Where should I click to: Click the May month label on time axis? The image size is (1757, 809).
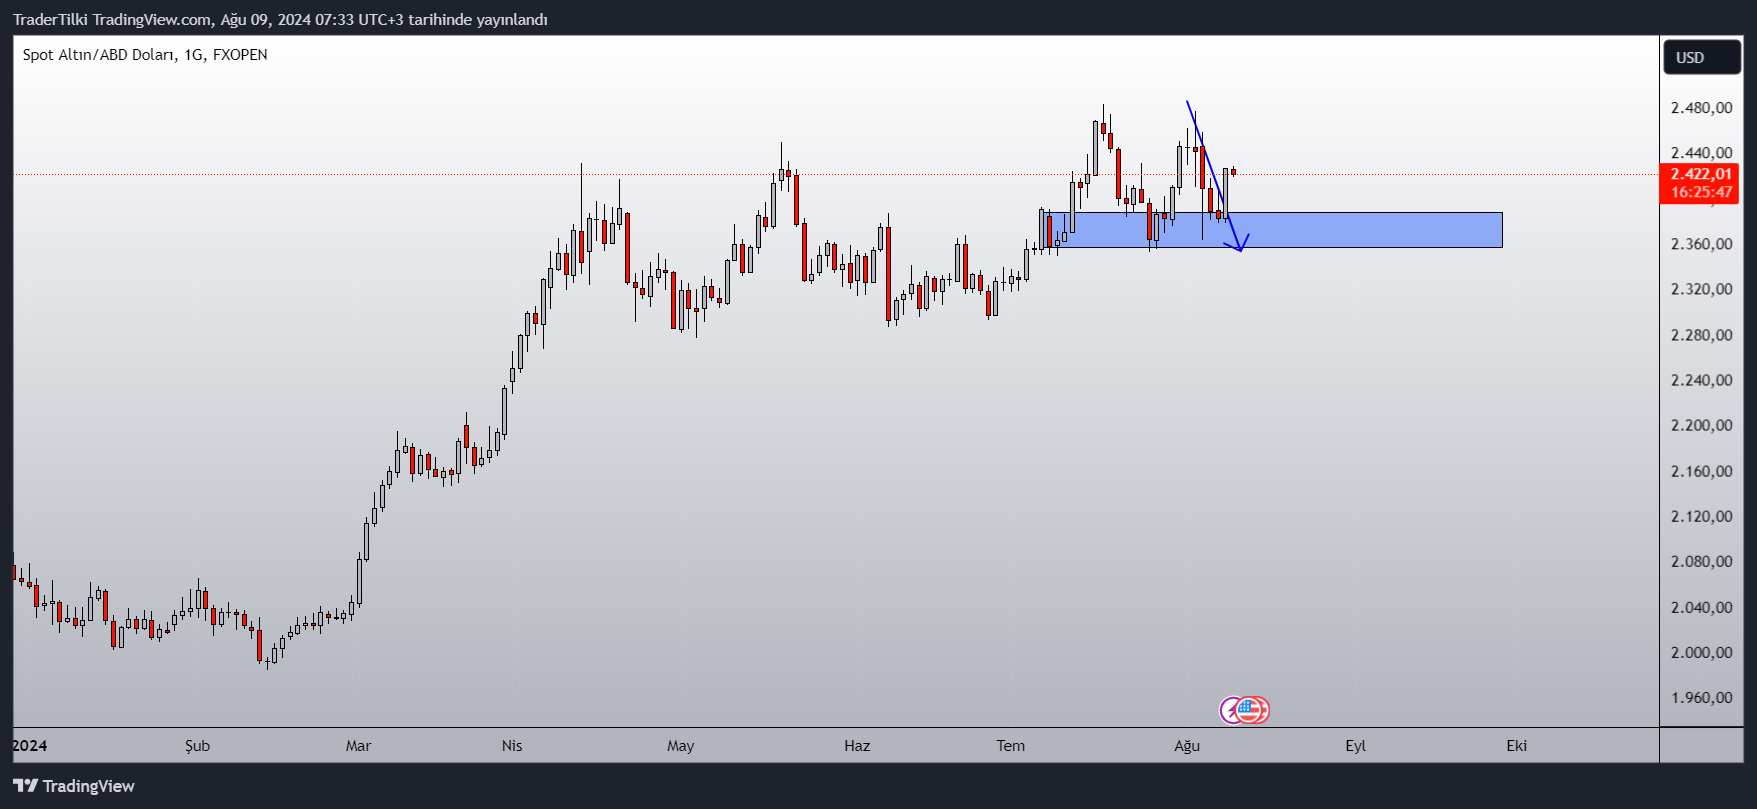[x=681, y=746]
